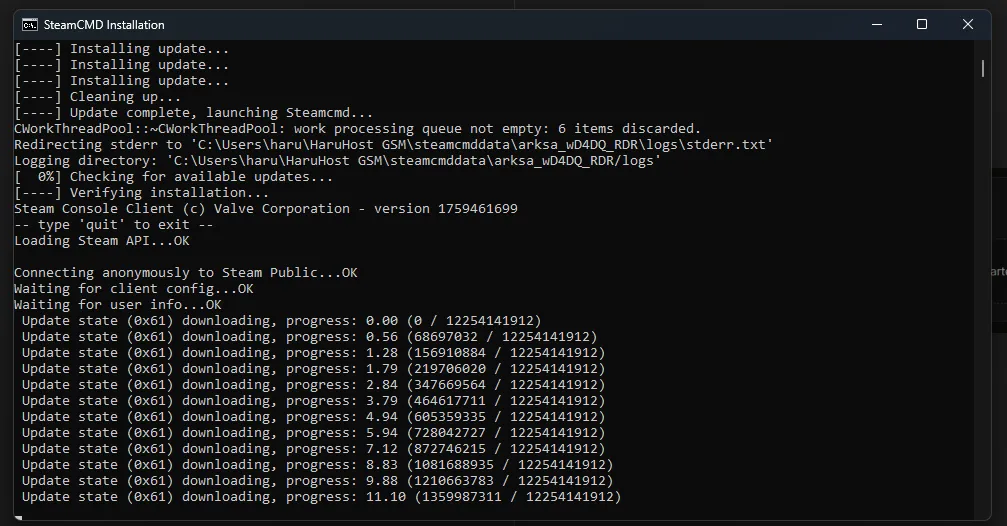The height and width of the screenshot is (526, 1007).
Task: Click the 'Logging directory:' line
Action: point(338,161)
